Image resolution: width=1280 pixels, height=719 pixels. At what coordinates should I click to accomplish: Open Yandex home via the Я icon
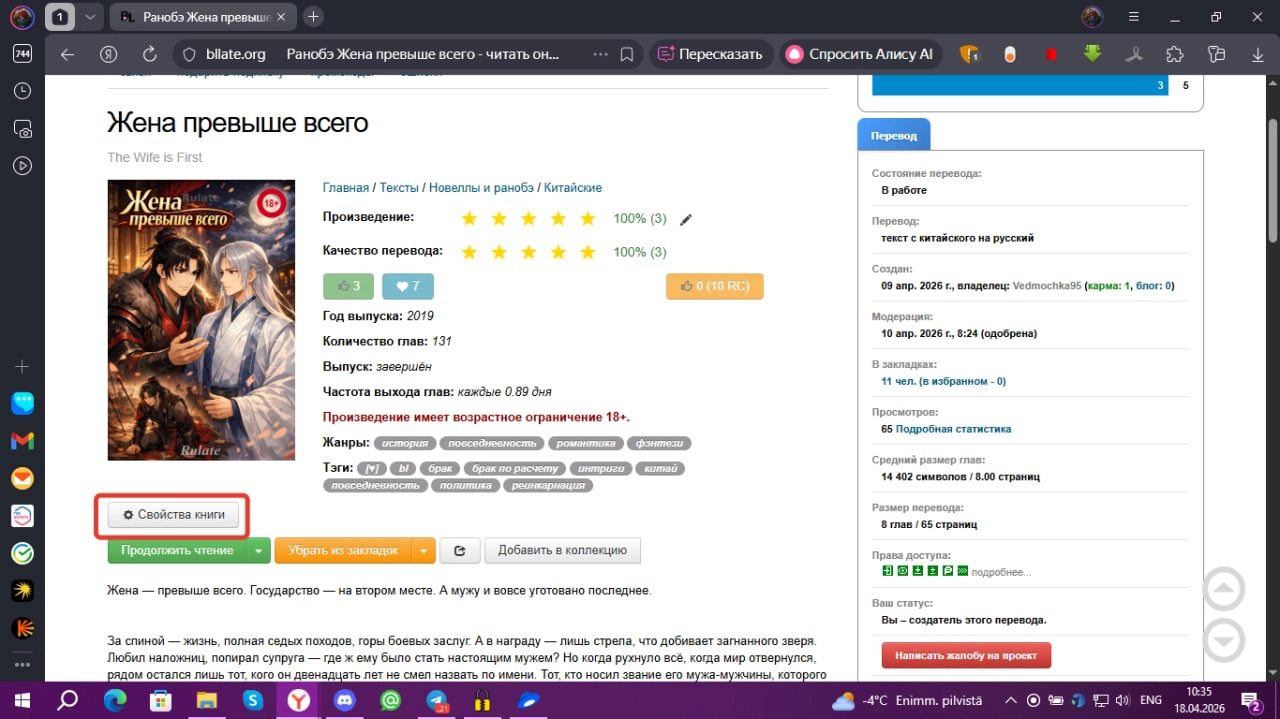pyautogui.click(x=110, y=54)
